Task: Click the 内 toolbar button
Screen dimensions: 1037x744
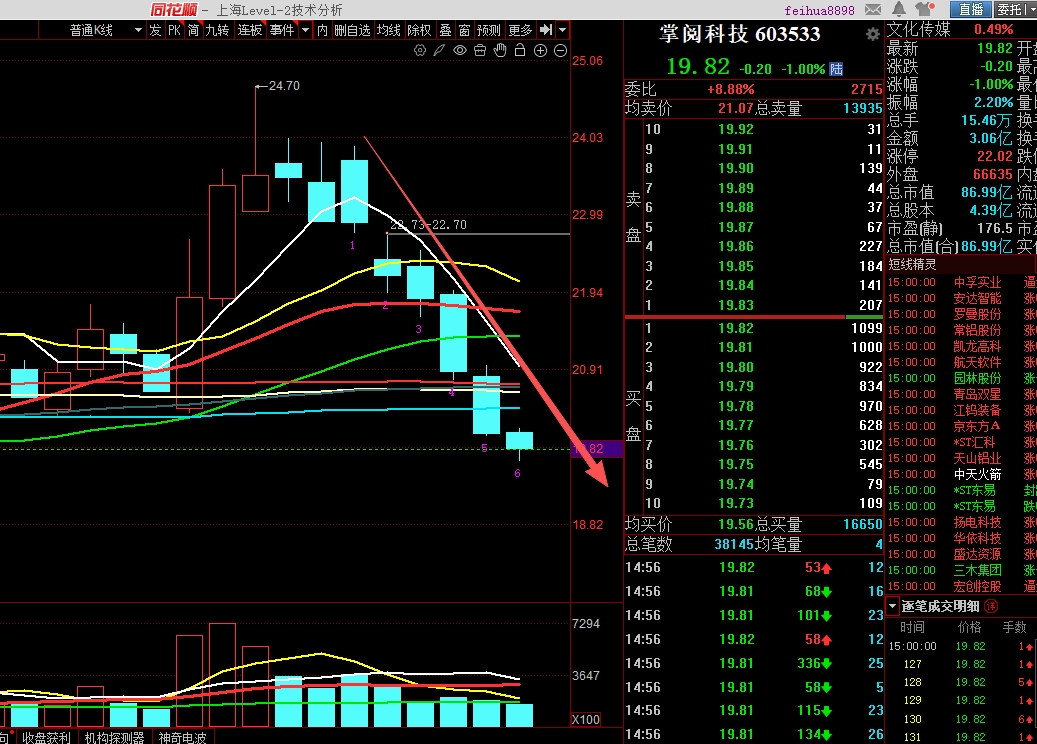Action: pos(322,30)
